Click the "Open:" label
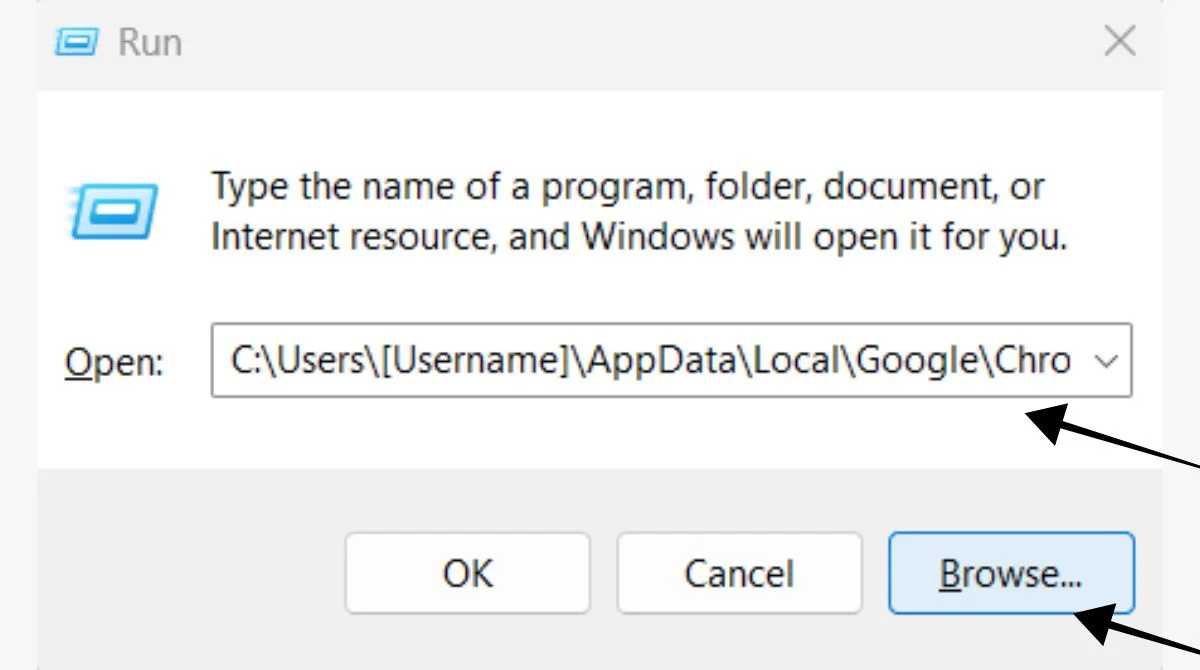 [x=114, y=362]
